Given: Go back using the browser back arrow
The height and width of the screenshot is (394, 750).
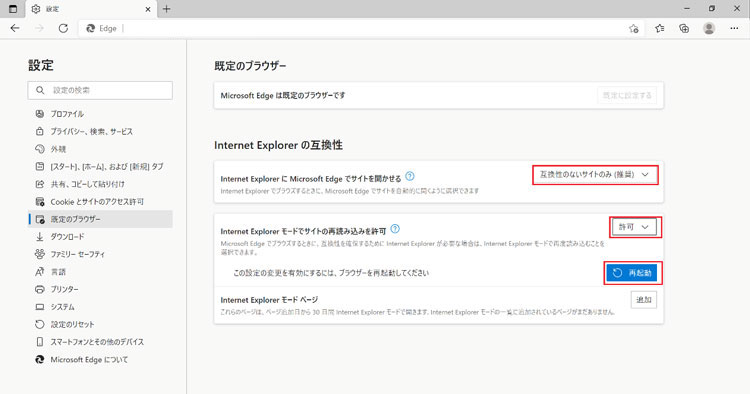Looking at the screenshot, I should click(15, 28).
